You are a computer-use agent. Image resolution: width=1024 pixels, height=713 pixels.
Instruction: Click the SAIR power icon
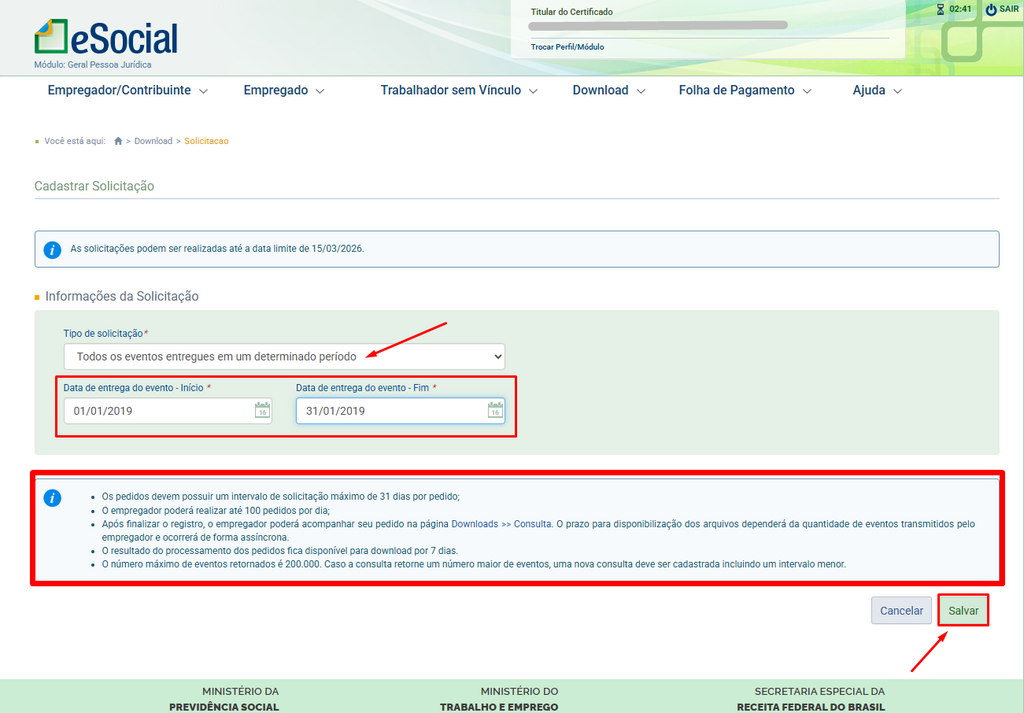pos(991,9)
